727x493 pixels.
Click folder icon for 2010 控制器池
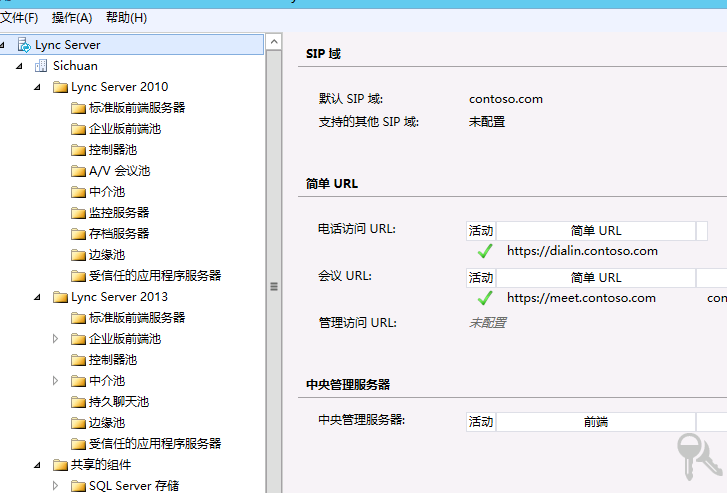78,150
